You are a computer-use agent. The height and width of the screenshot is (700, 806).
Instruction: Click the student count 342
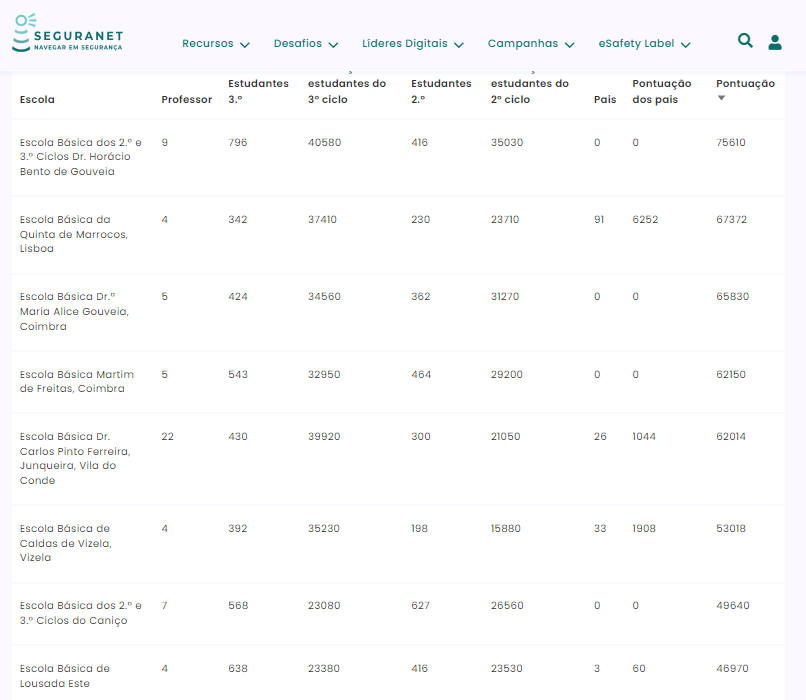237,219
